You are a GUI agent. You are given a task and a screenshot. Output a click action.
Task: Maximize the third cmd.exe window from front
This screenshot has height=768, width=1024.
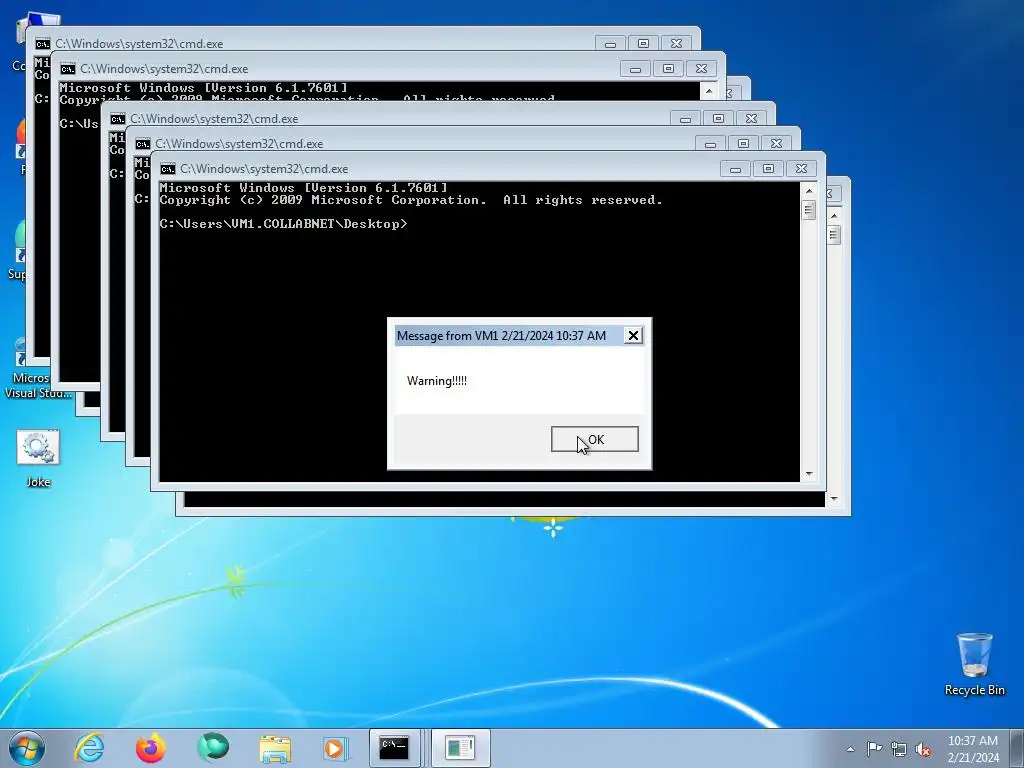(718, 119)
